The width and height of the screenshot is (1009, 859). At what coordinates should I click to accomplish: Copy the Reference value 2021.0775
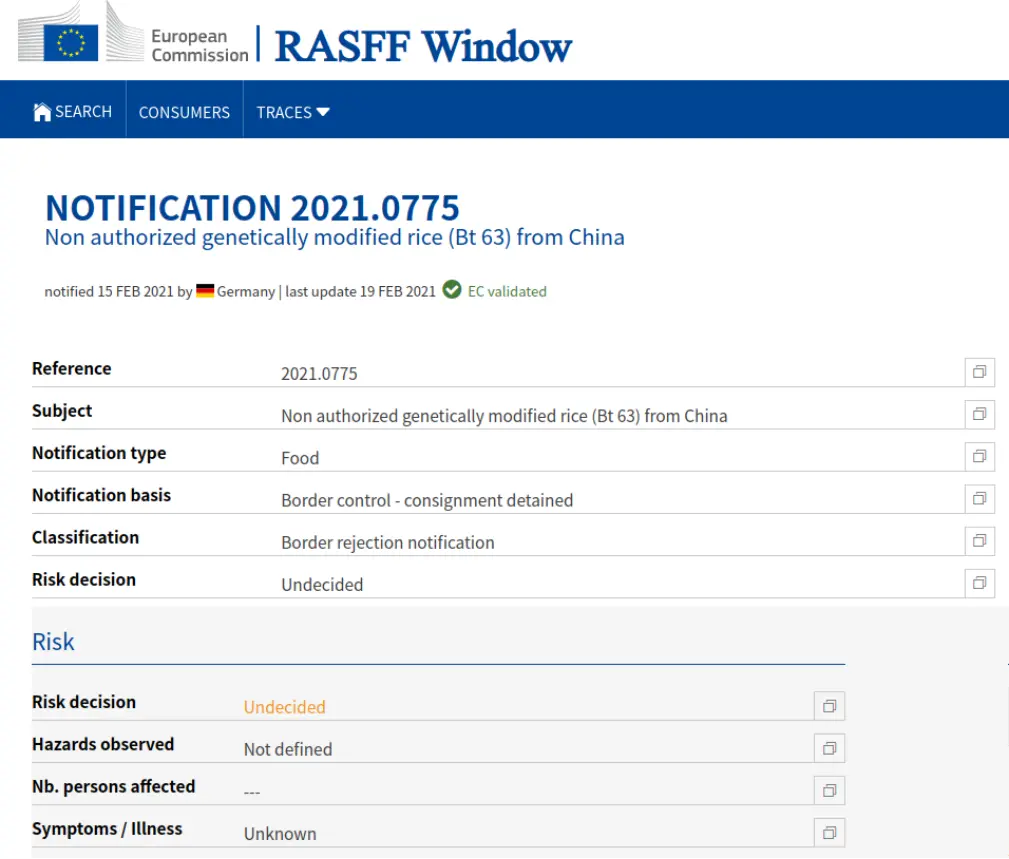click(x=979, y=372)
